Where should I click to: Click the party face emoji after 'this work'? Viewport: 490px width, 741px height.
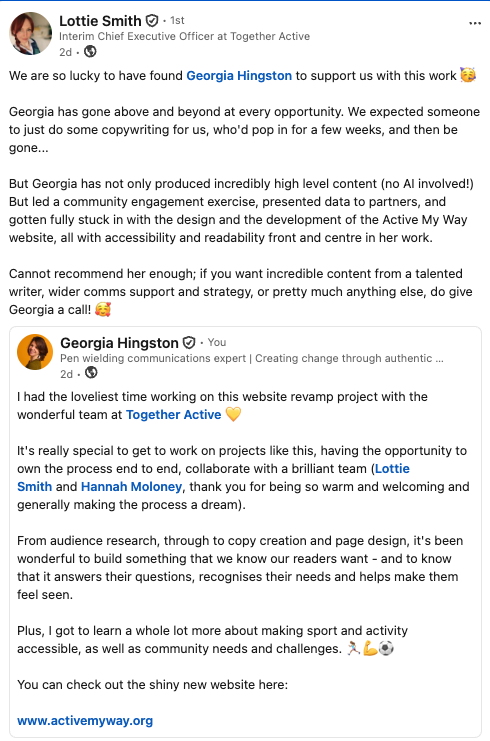click(468, 75)
